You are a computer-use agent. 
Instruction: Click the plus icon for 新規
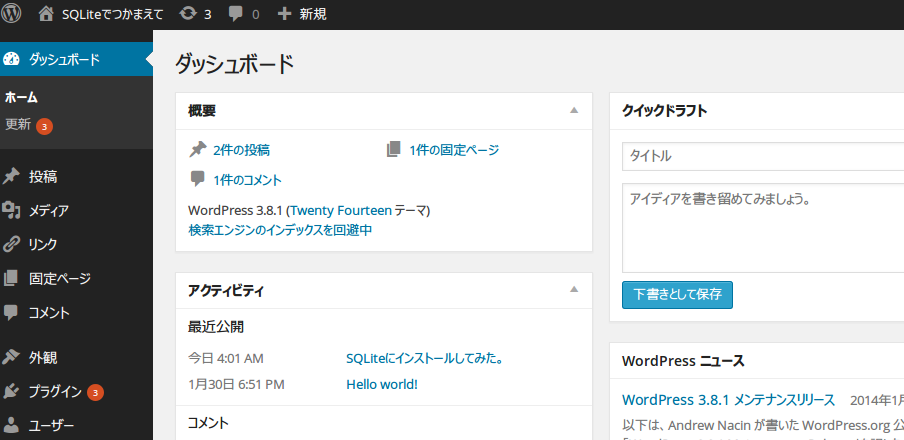click(285, 14)
